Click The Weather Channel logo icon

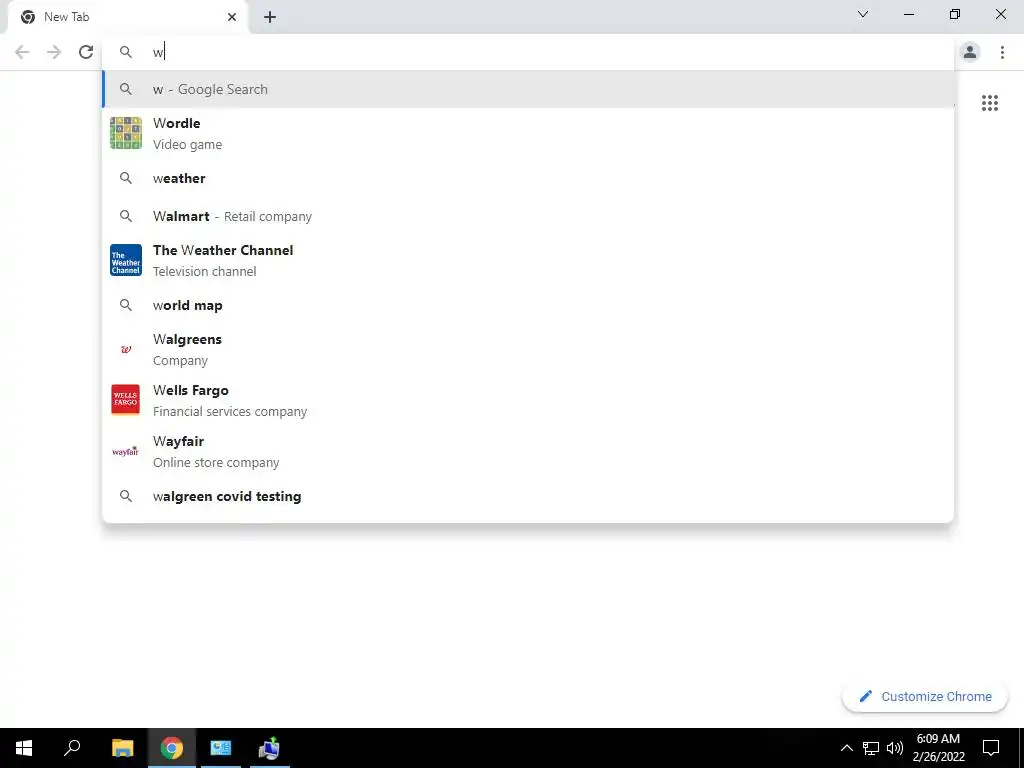click(126, 260)
